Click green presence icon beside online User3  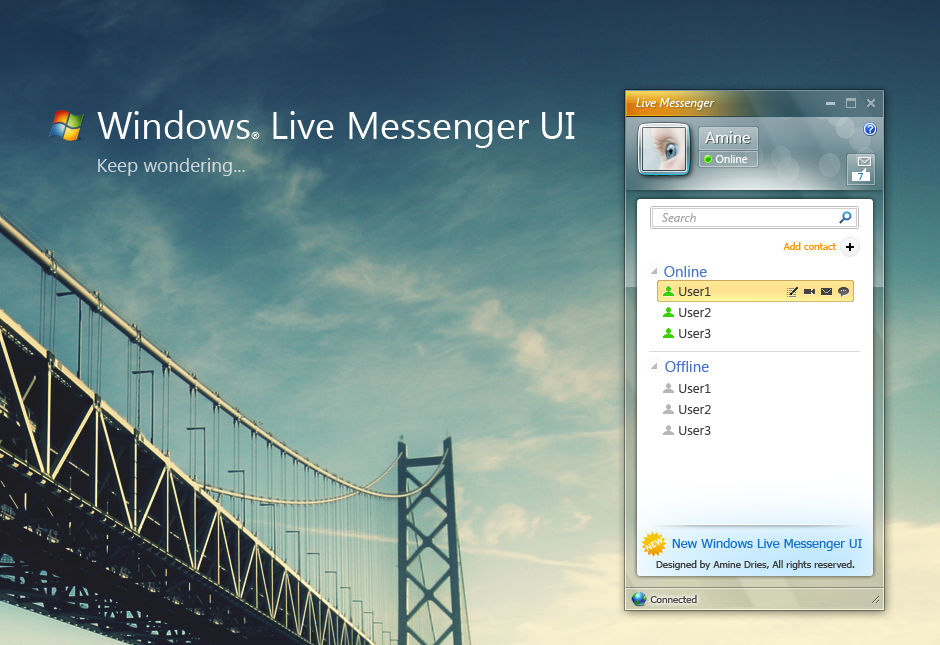[x=668, y=333]
